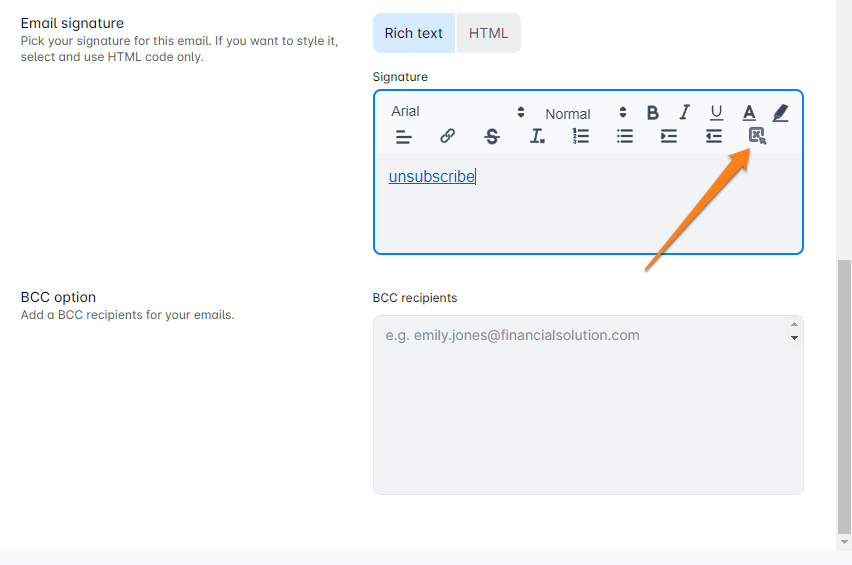Open the highlight background color tool
Screen dimensions: 852x565
[x=780, y=113]
